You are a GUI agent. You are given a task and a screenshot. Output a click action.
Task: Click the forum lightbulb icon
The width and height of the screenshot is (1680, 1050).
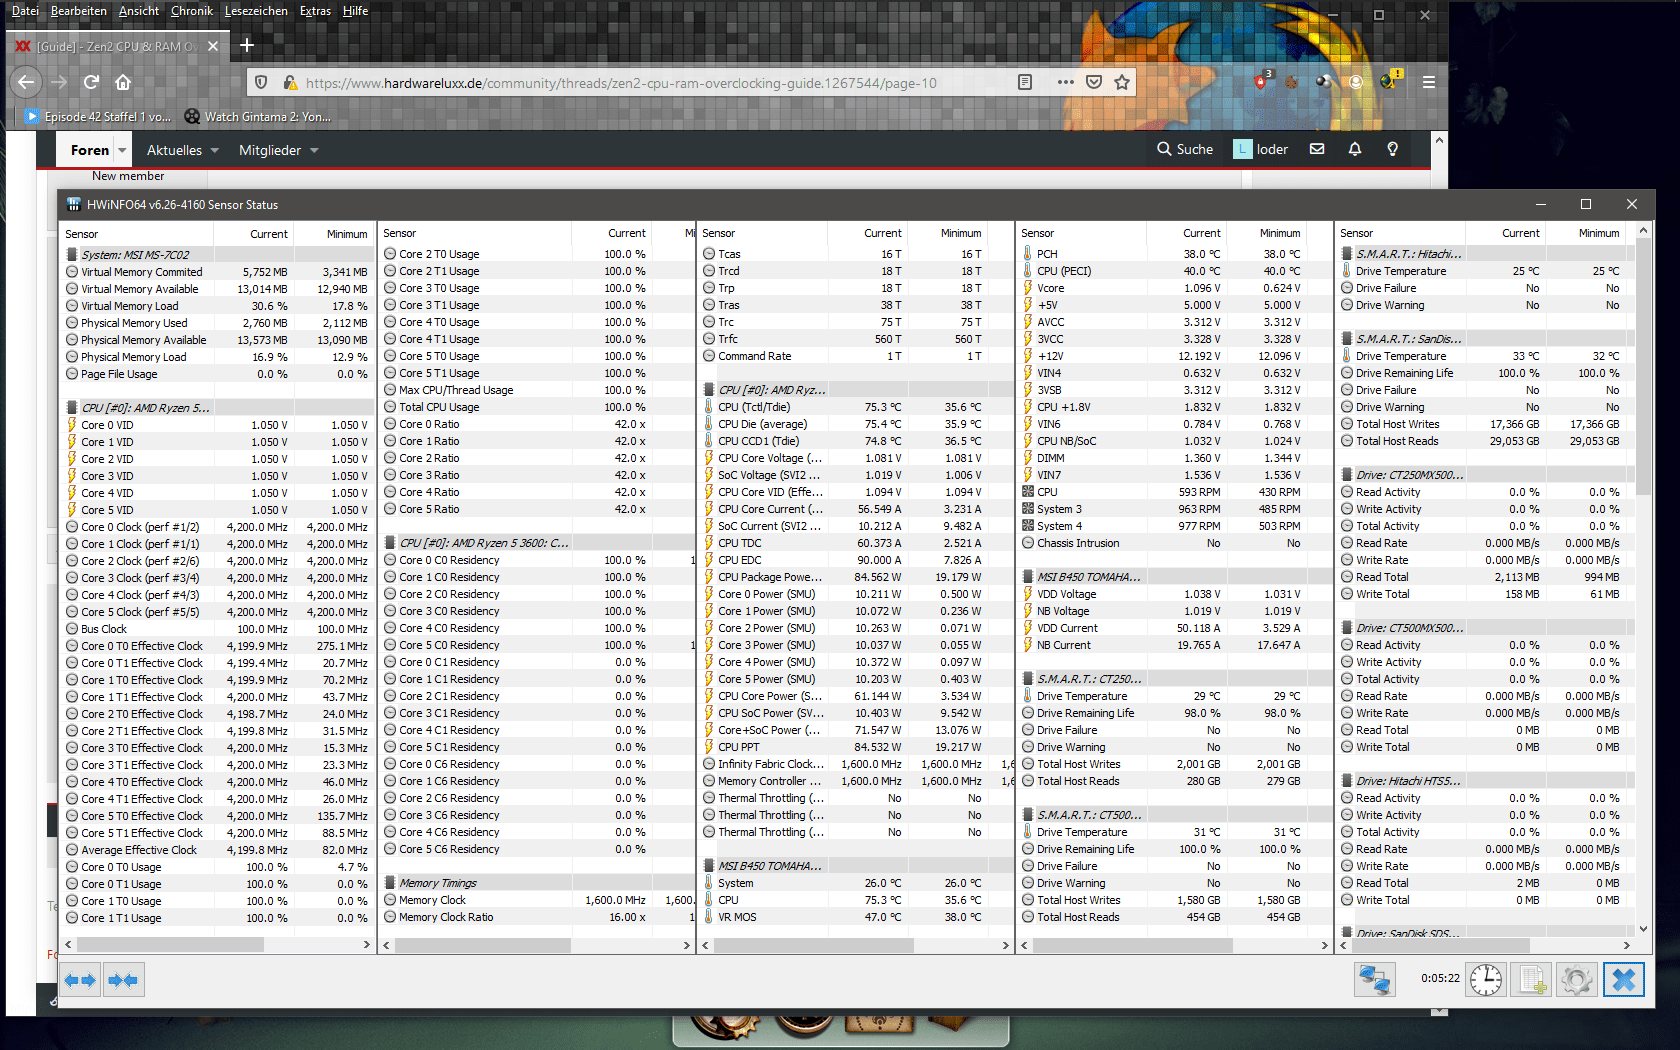click(1393, 149)
